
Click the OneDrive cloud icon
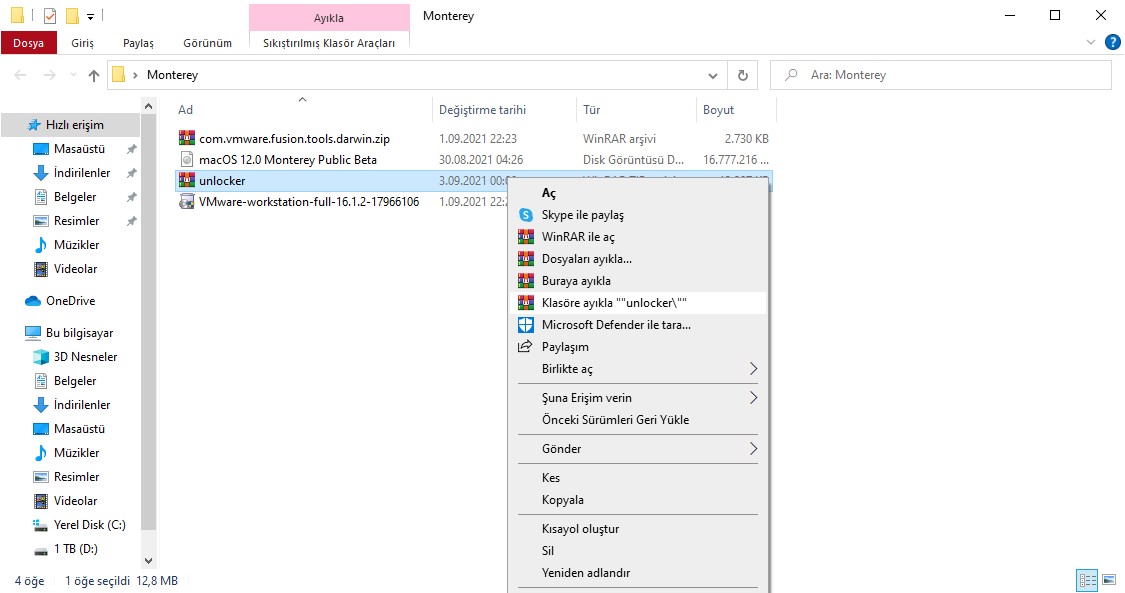[x=33, y=300]
